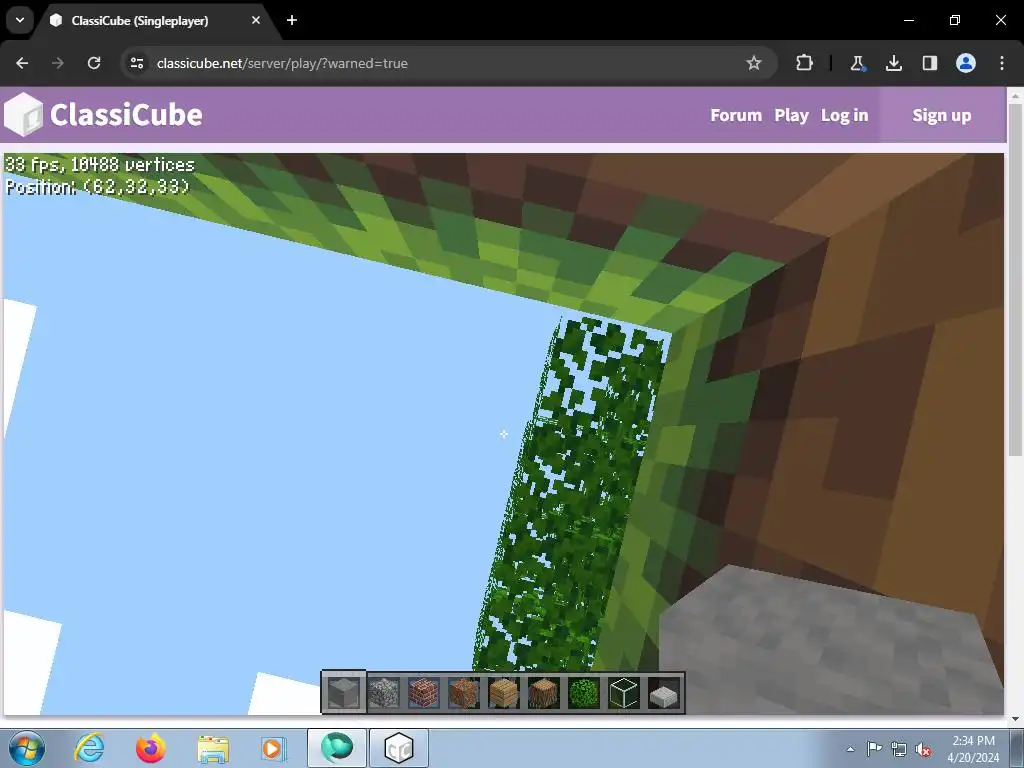1024x768 pixels.
Task: Select the wood planks block in hotbar
Action: coord(504,692)
